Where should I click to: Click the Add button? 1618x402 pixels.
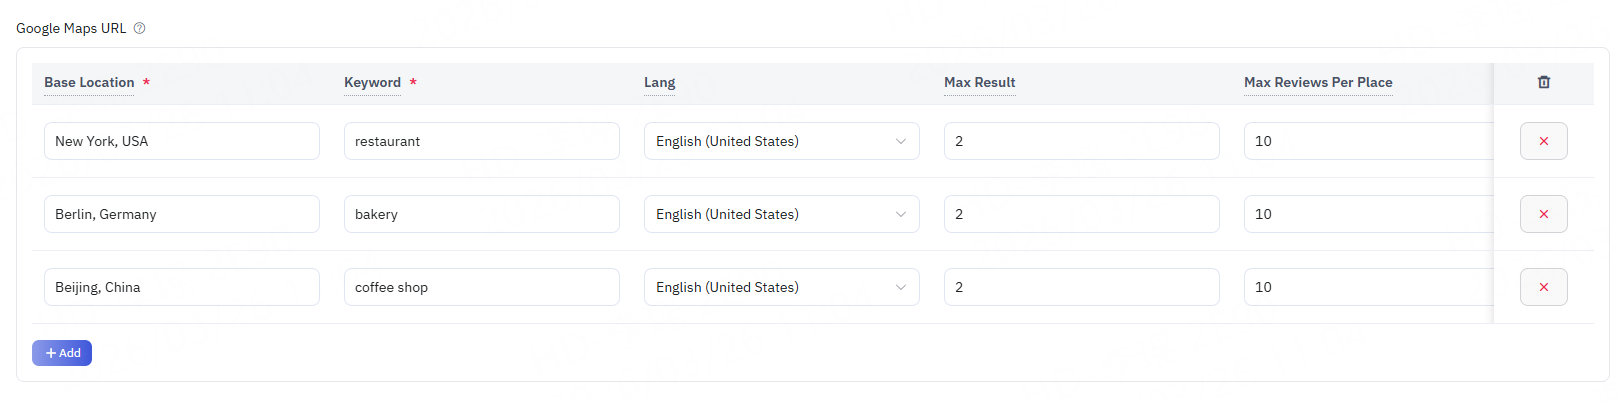coord(62,353)
